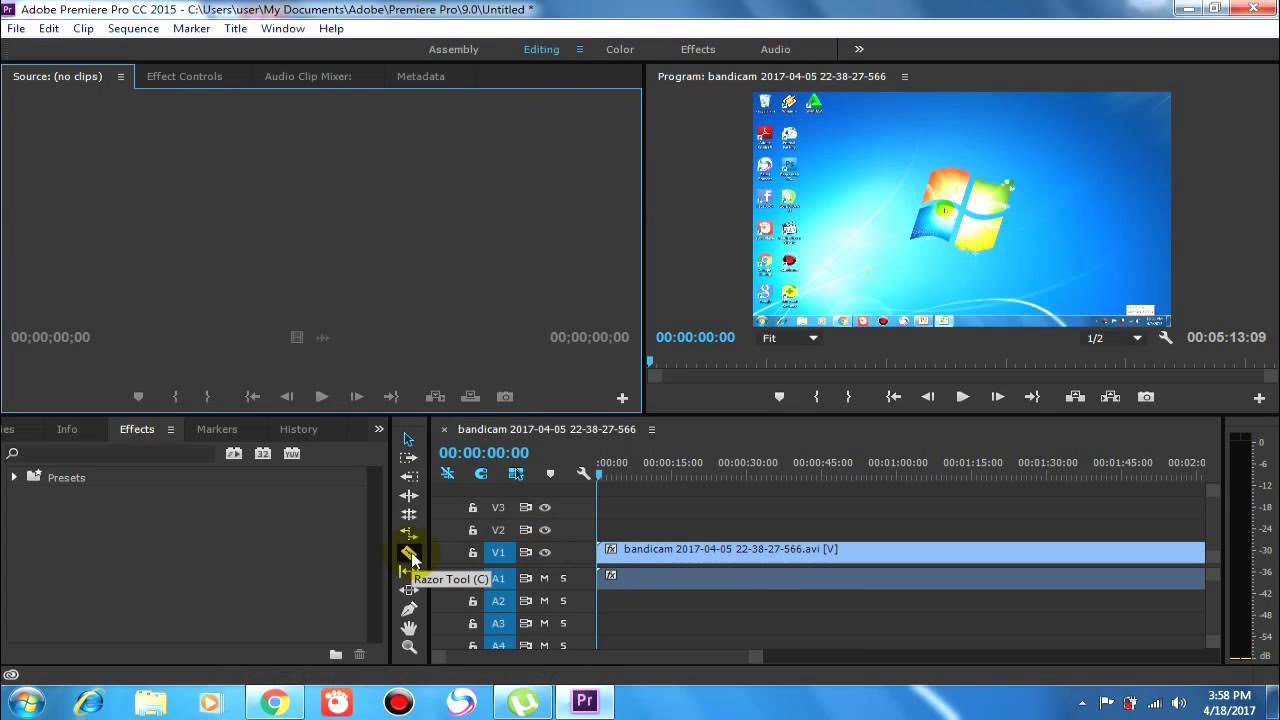Open the Fit zoom level dropdown

pos(791,338)
